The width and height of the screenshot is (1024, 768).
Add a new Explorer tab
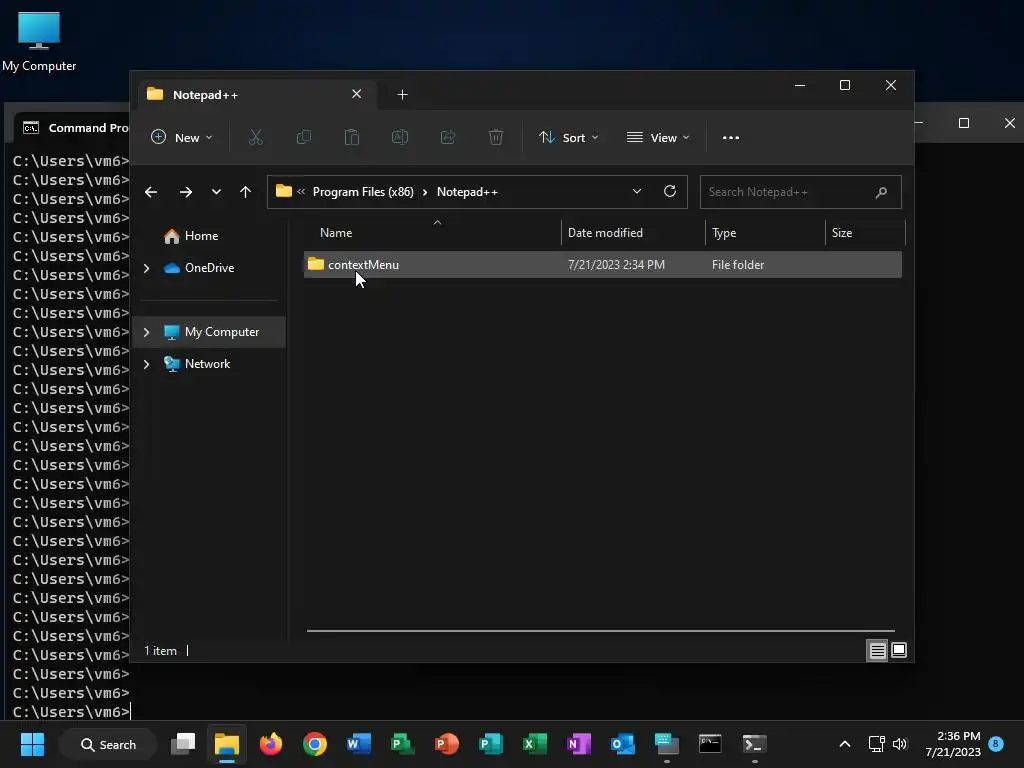pyautogui.click(x=402, y=95)
